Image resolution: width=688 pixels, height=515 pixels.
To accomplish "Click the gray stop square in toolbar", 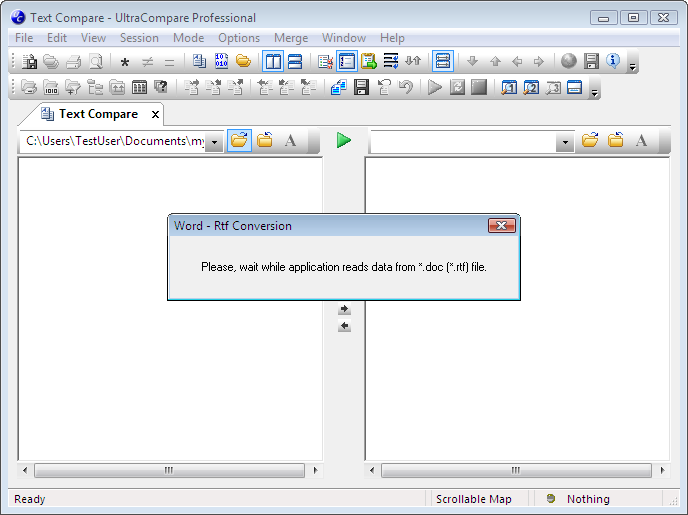I will 479,87.
